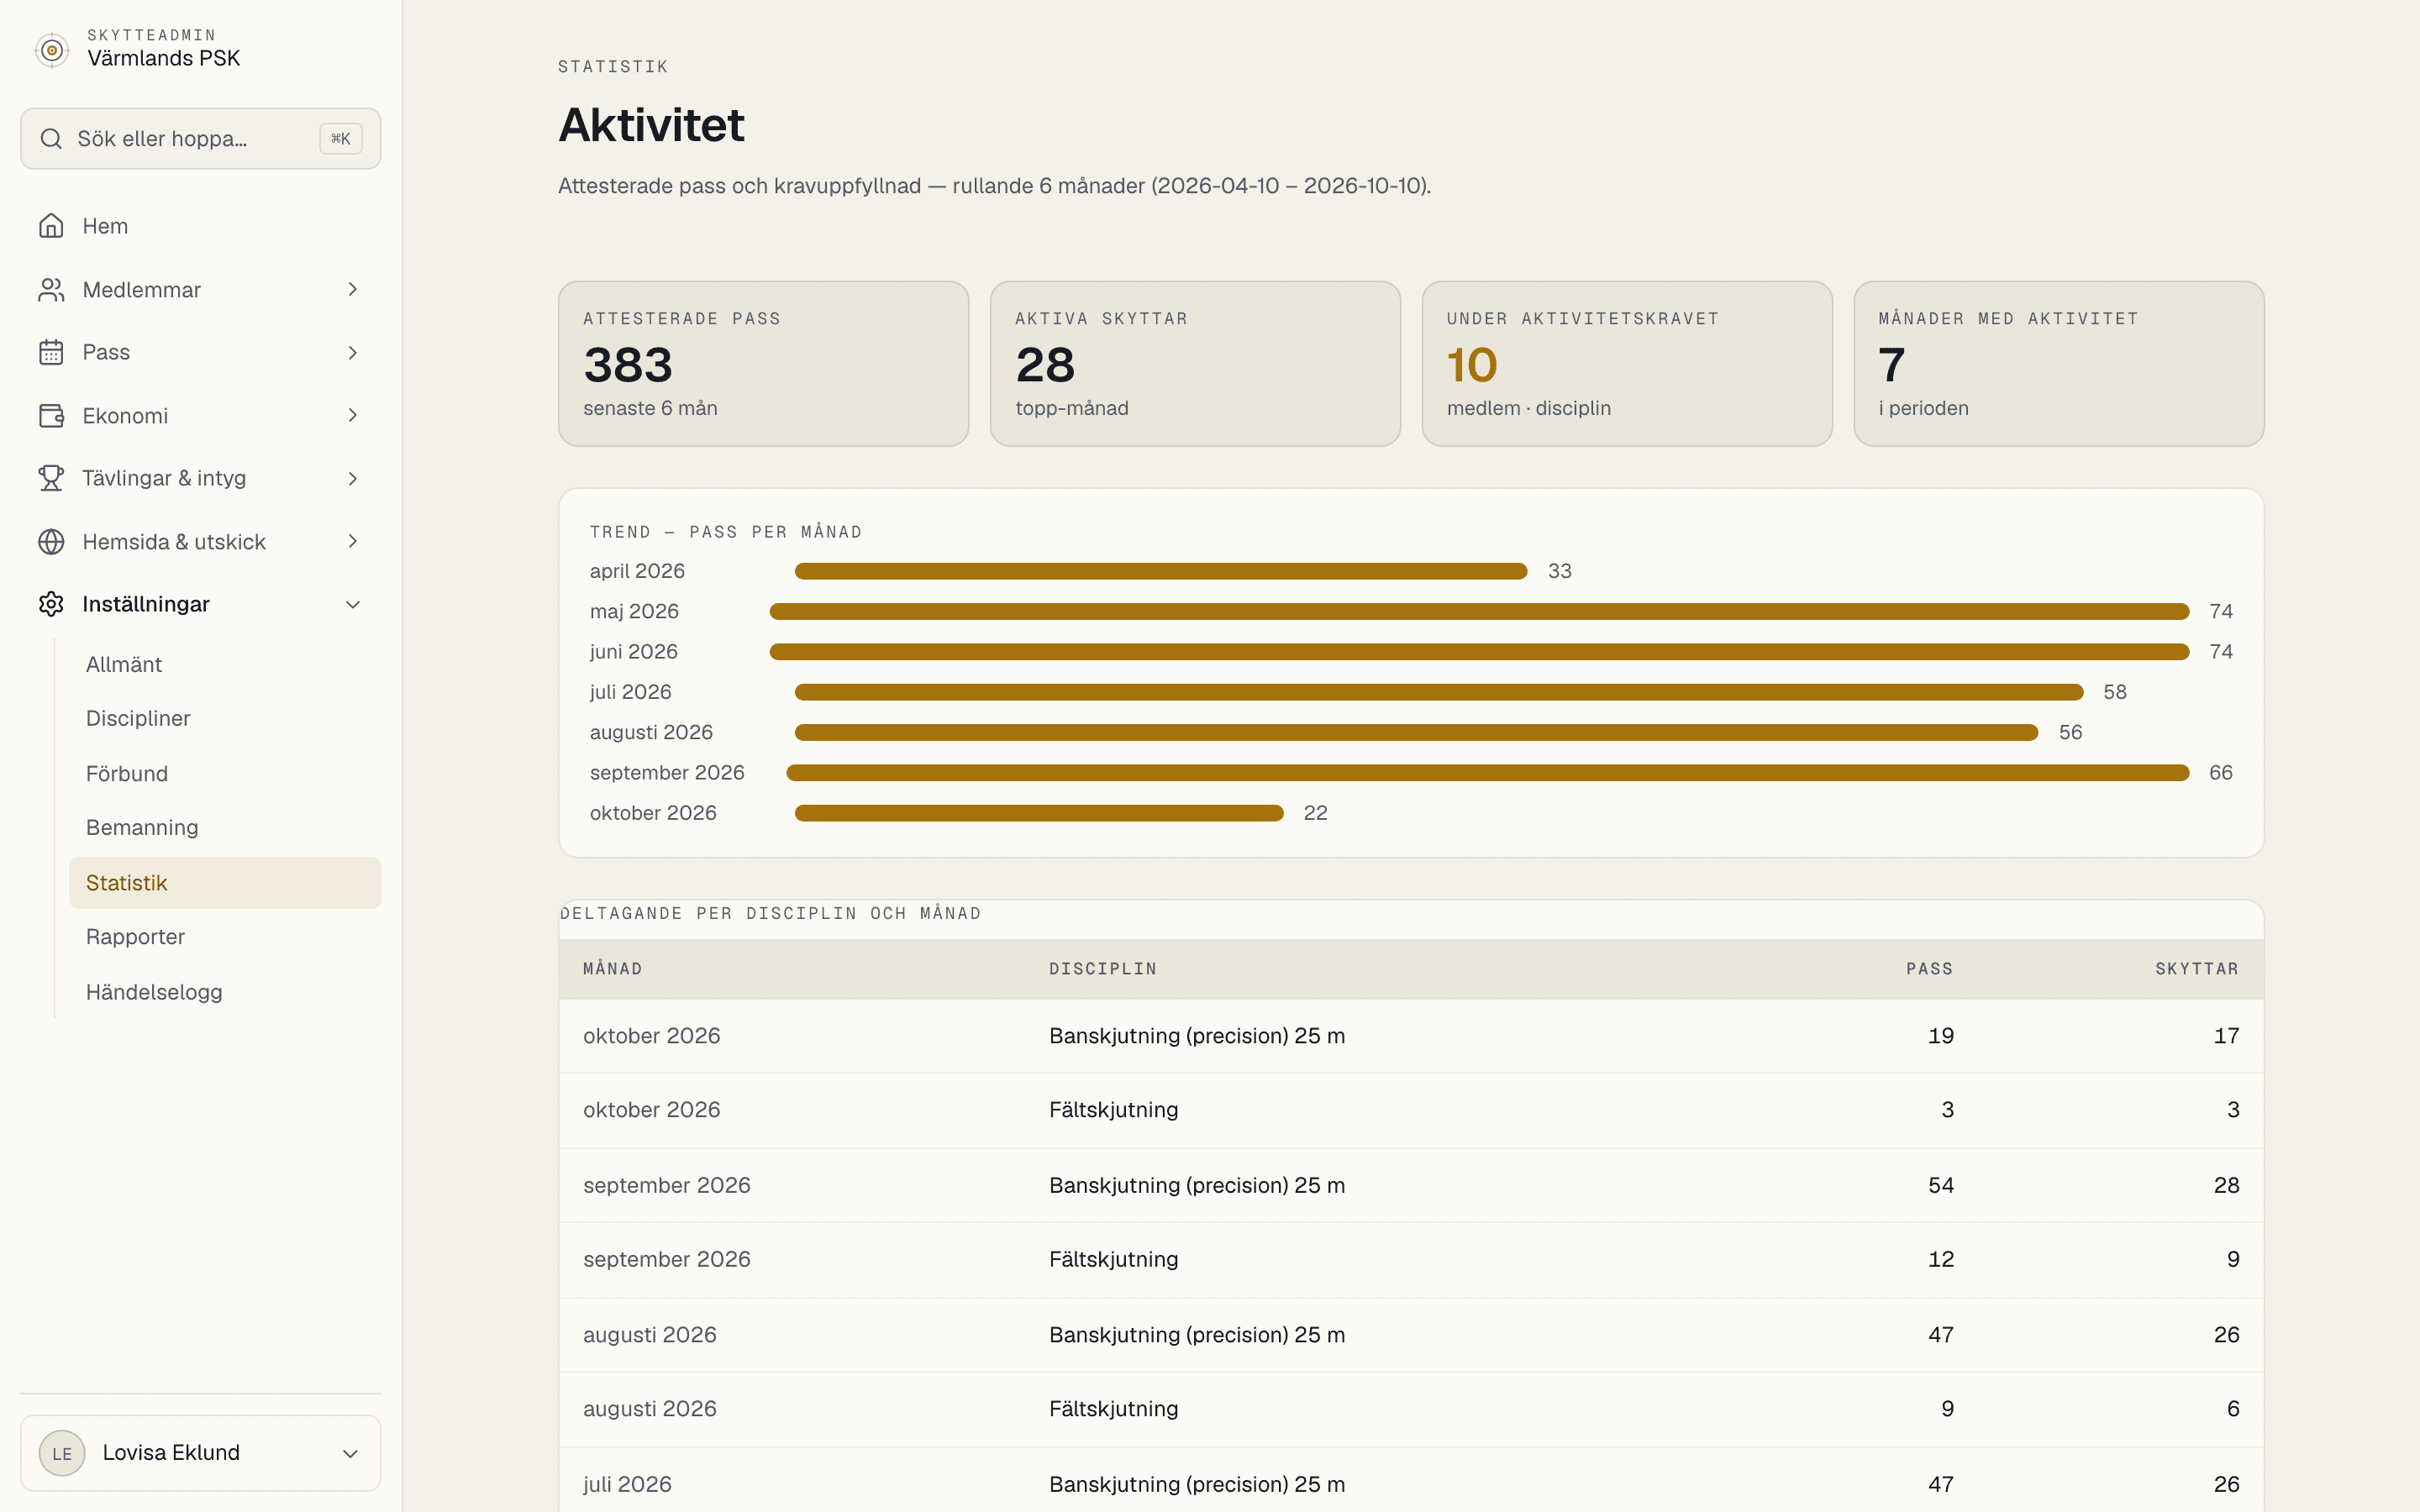Select the active Statistik item
This screenshot has height=1512, width=2420.
point(224,883)
